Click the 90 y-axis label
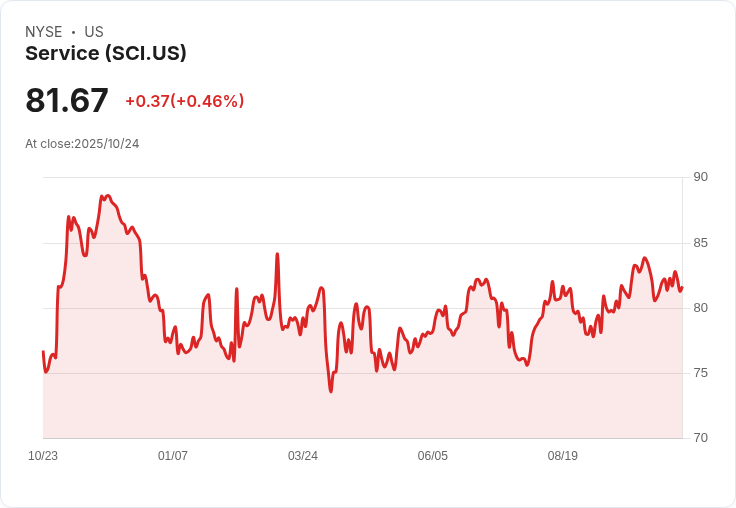 click(x=700, y=177)
